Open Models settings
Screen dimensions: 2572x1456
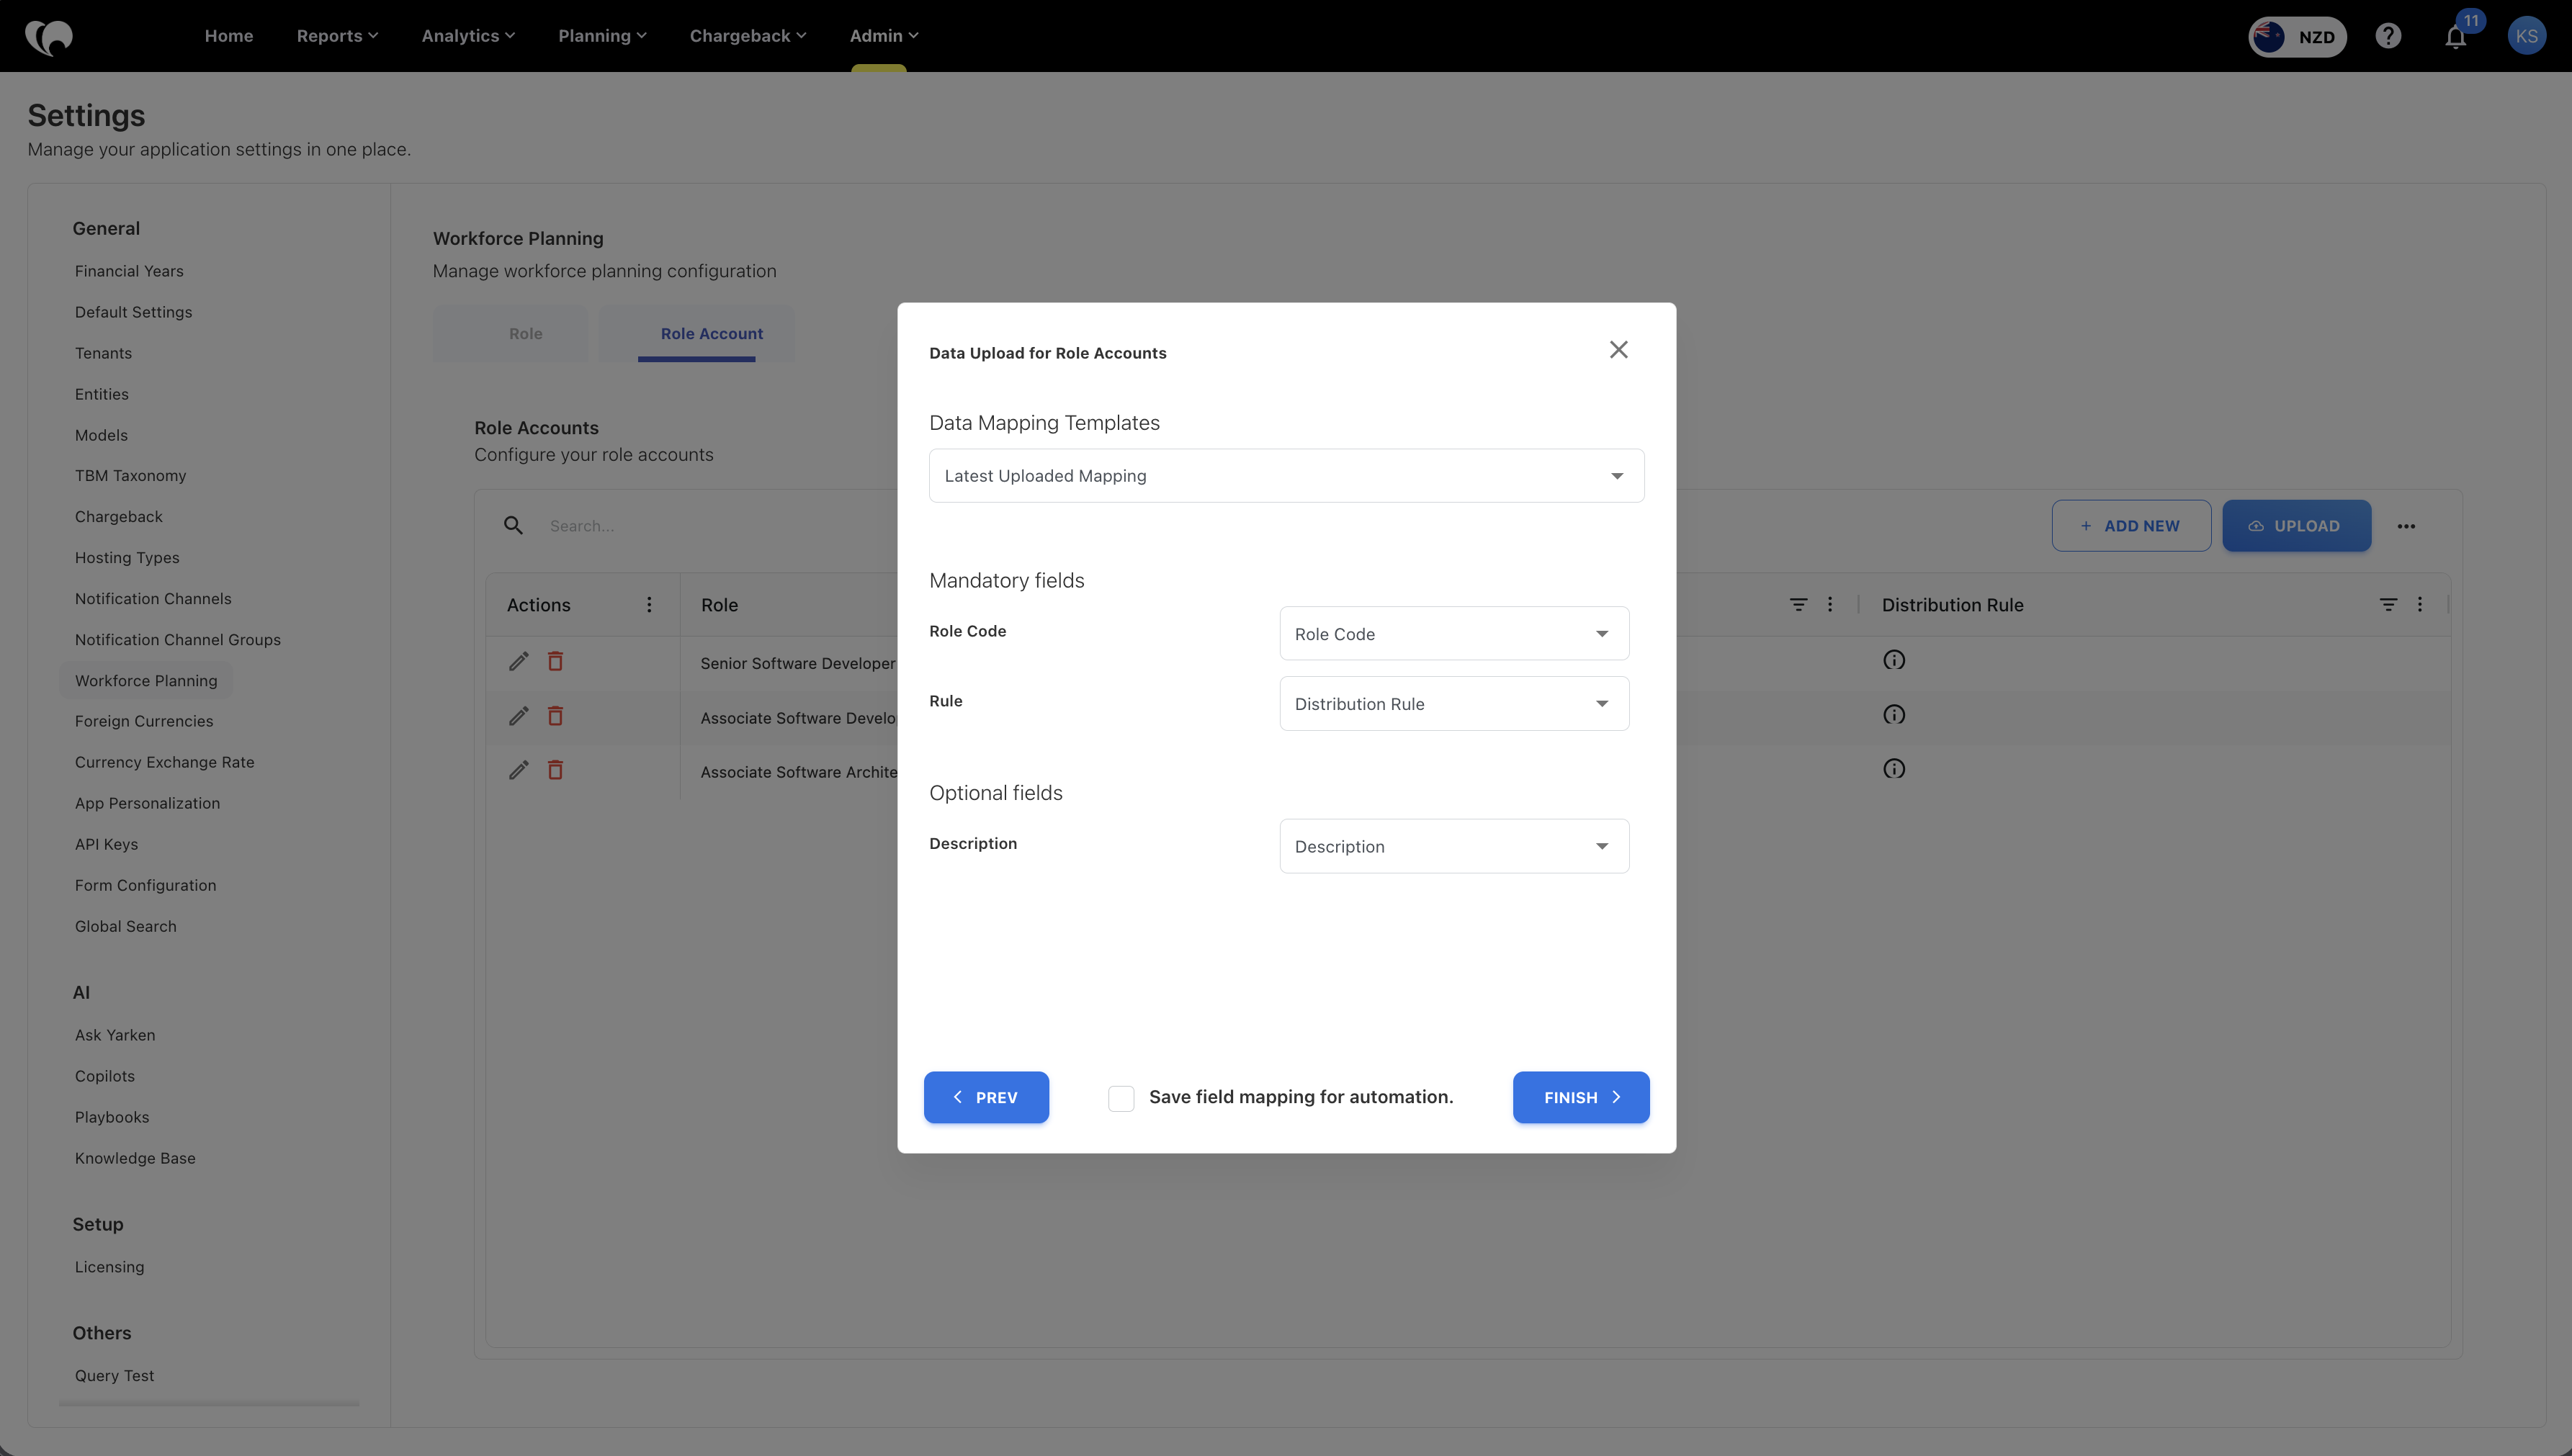(101, 435)
